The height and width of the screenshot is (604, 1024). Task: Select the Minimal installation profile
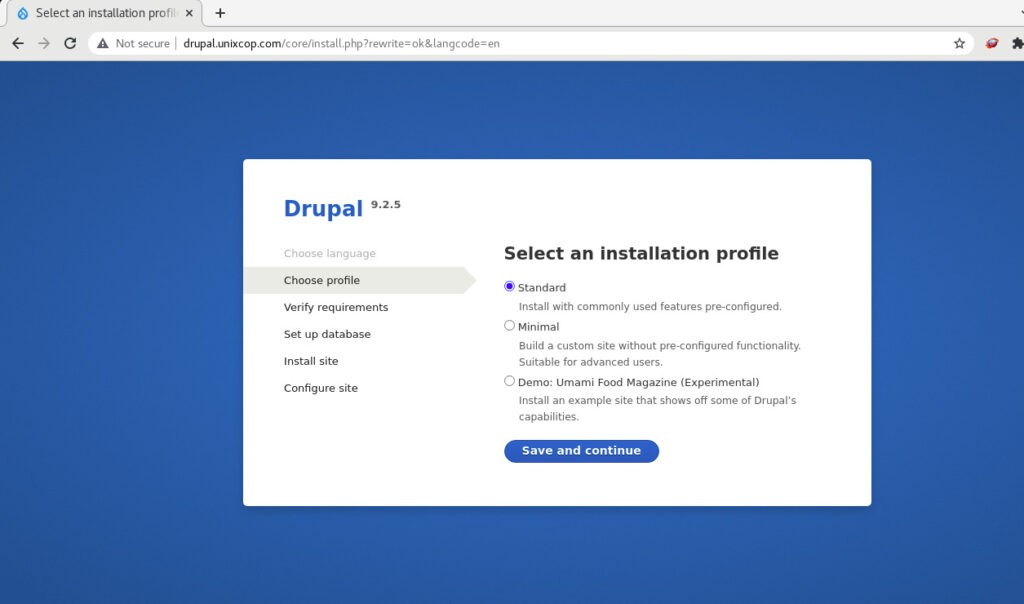[509, 326]
